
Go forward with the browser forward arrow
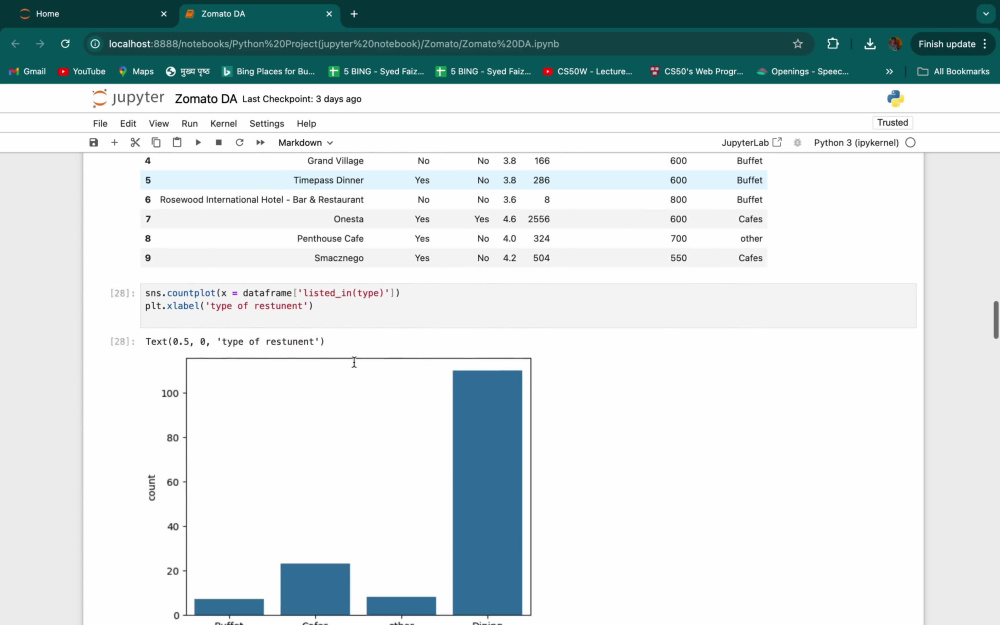click(x=40, y=43)
